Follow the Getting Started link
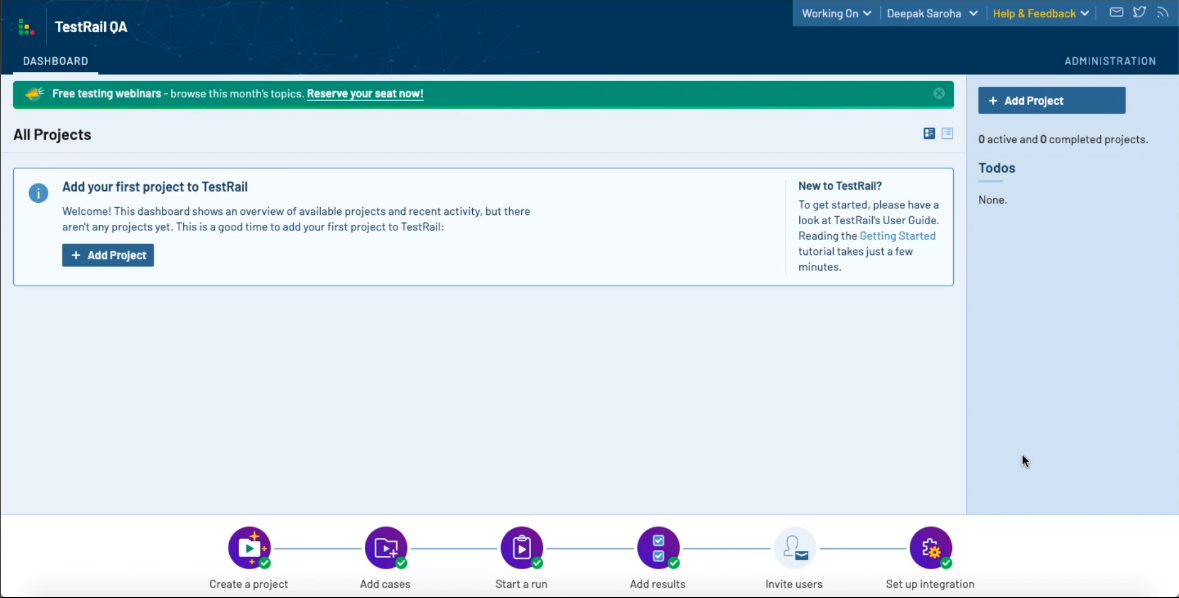Image resolution: width=1179 pixels, height=598 pixels. (x=897, y=236)
